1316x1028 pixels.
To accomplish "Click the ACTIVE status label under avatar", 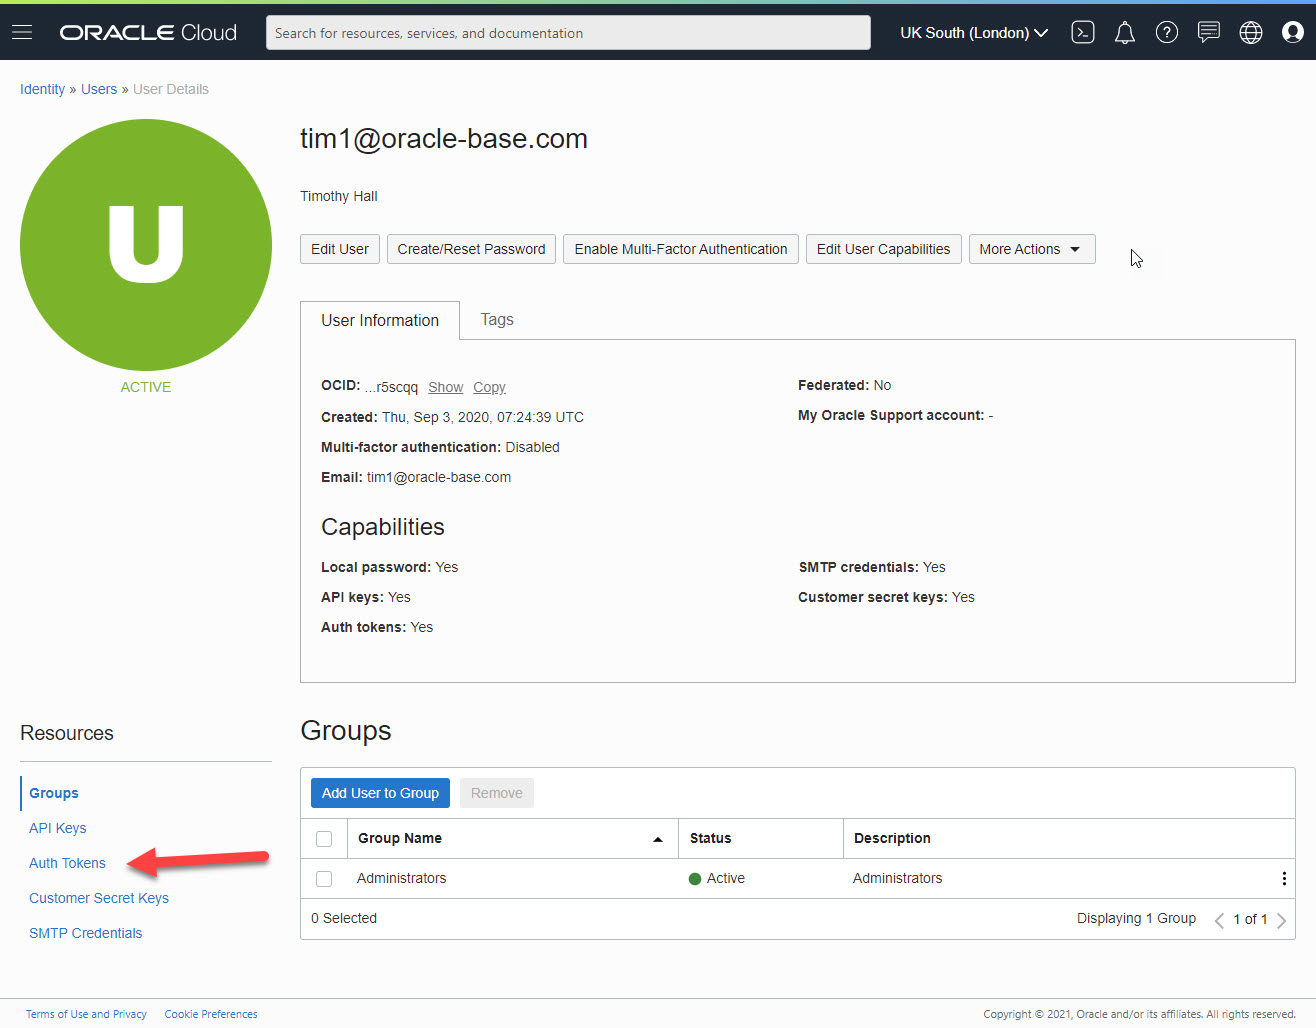I will [x=146, y=387].
